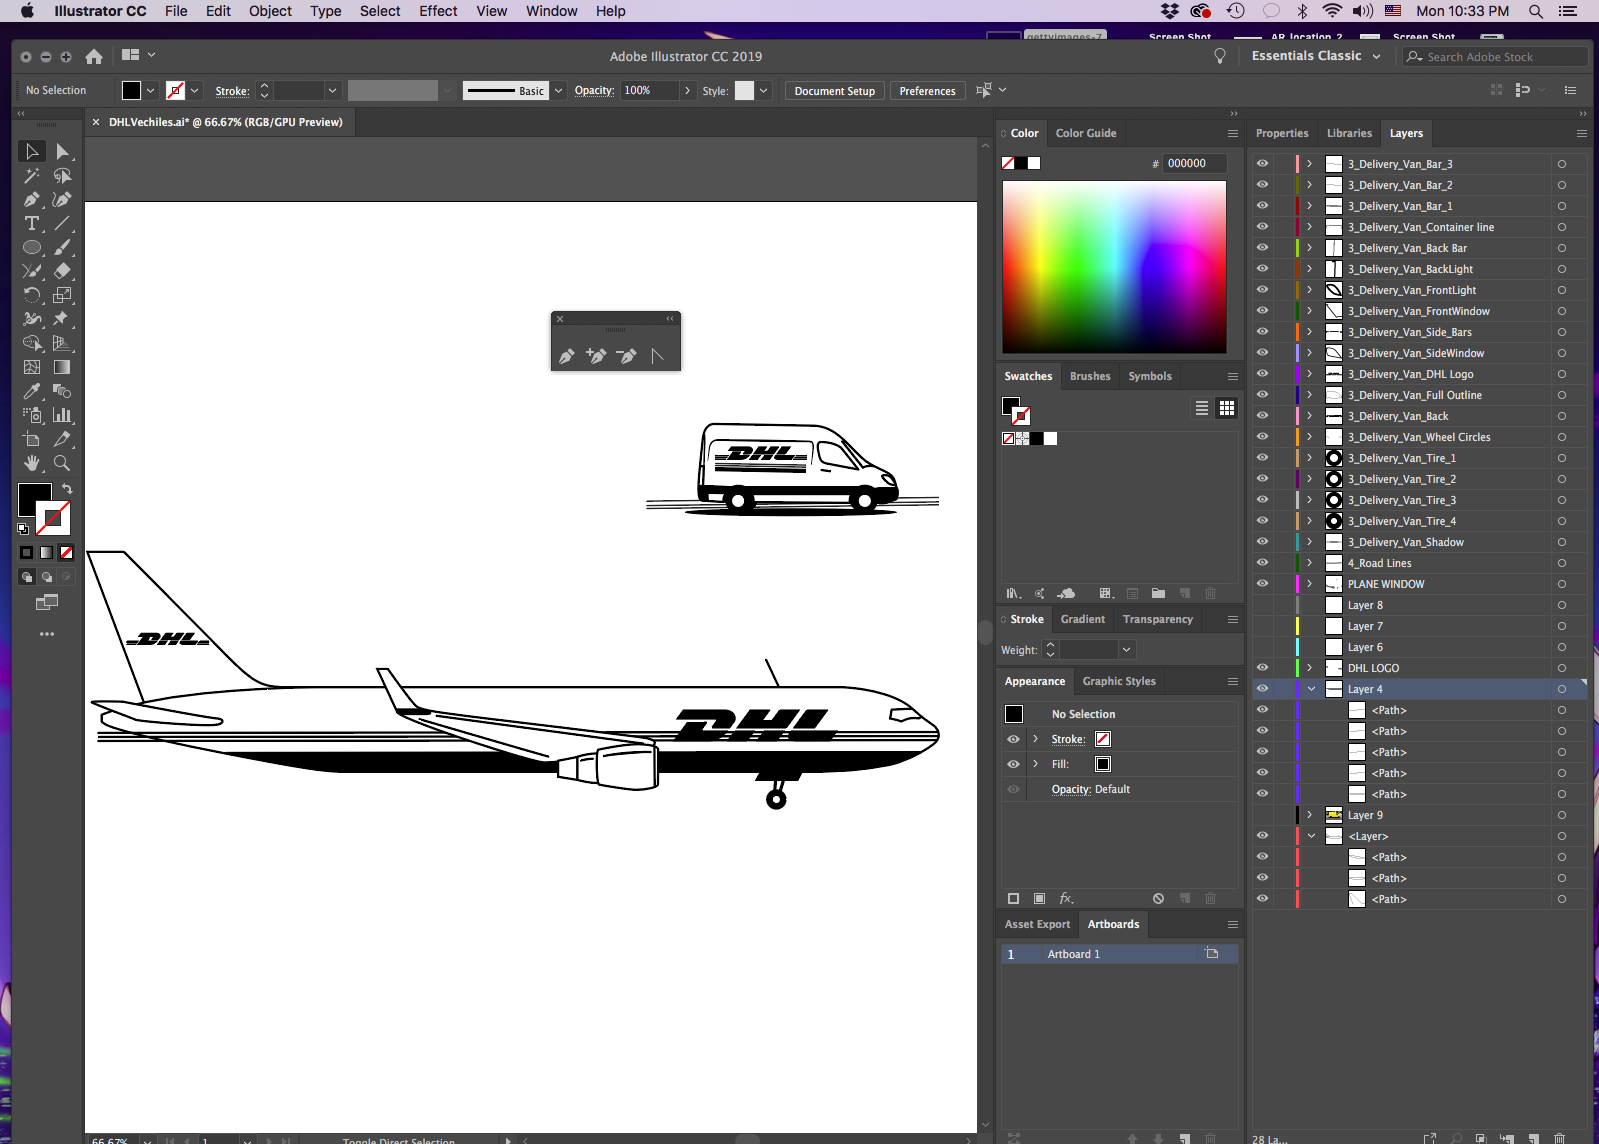The image size is (1599, 1144).
Task: Collapse Layer 4 contents
Action: [x=1311, y=689]
